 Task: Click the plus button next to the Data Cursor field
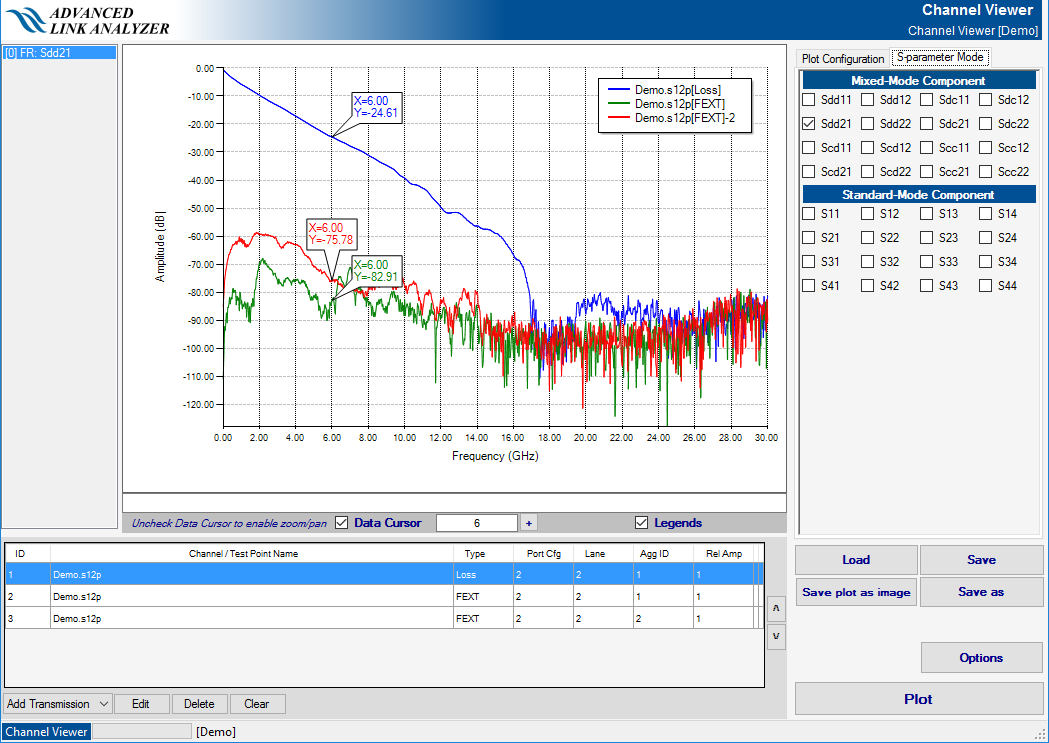pyautogui.click(x=528, y=523)
